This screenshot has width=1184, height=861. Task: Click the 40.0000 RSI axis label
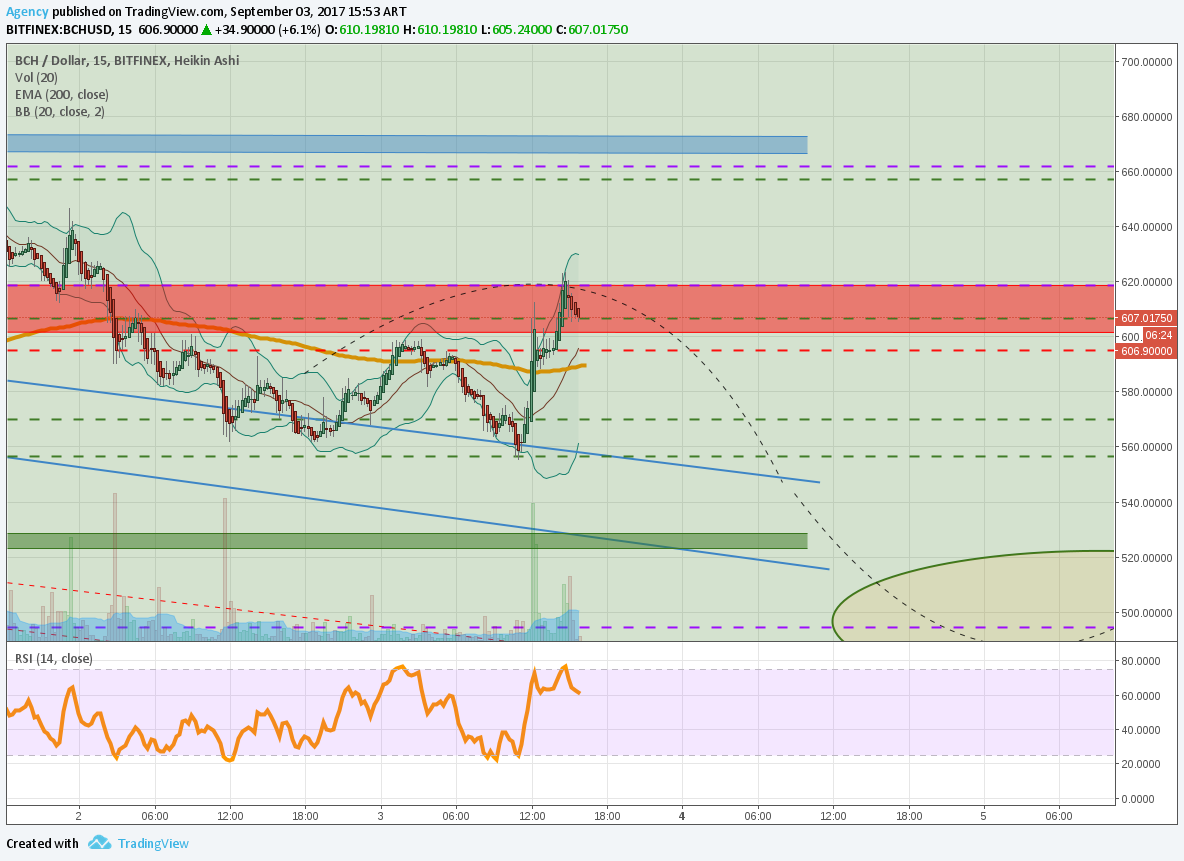click(1141, 730)
